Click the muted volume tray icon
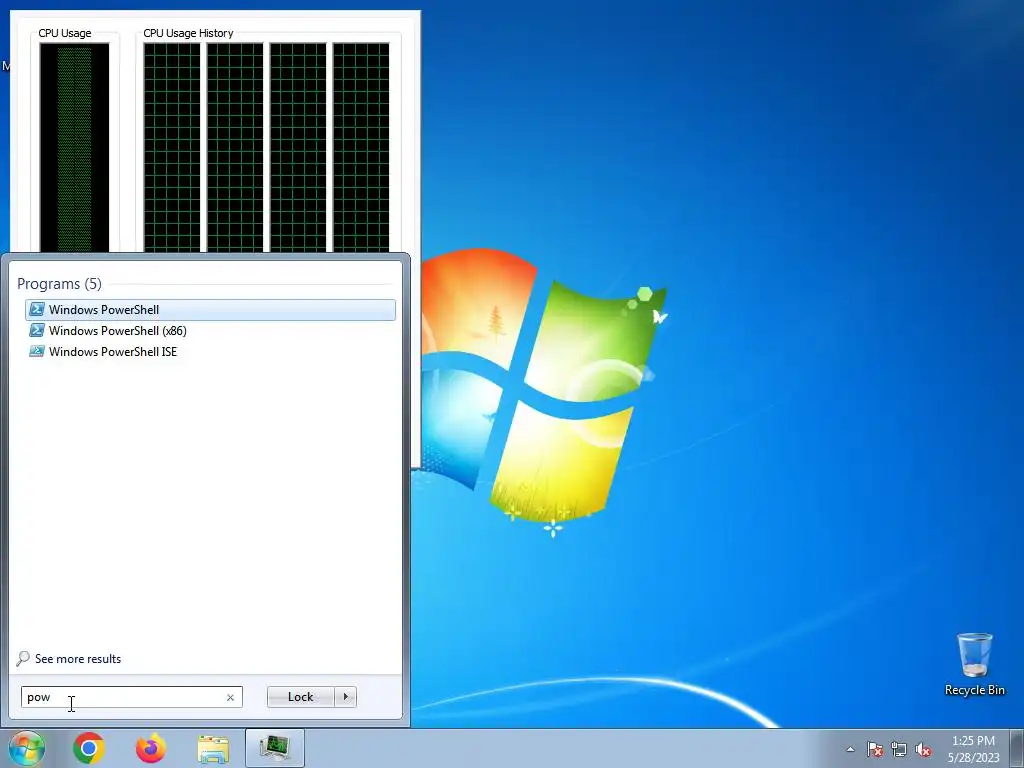Screen dimensions: 1024x768 [x=923, y=749]
